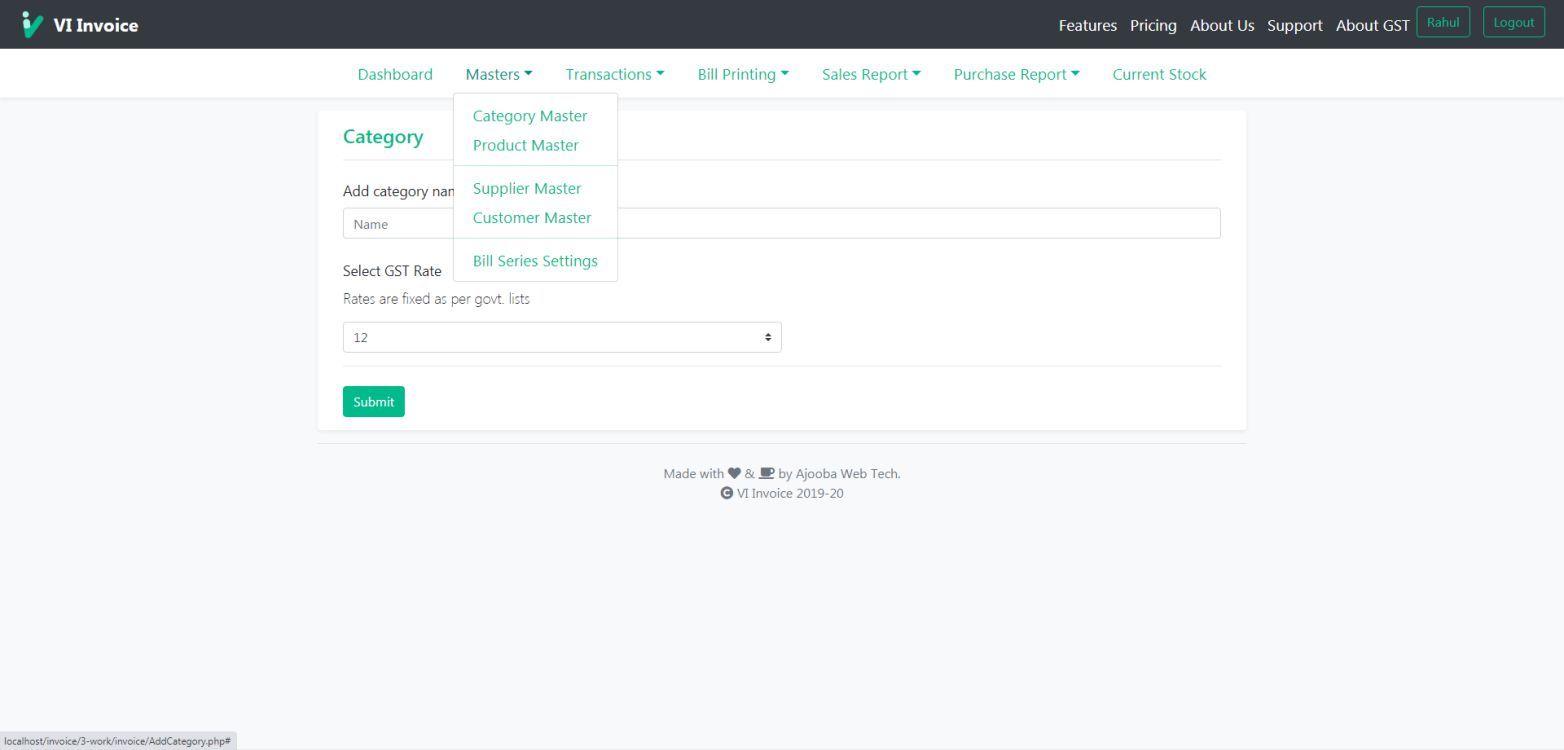
Task: Open the Purchase Report dropdown
Action: [1016, 74]
